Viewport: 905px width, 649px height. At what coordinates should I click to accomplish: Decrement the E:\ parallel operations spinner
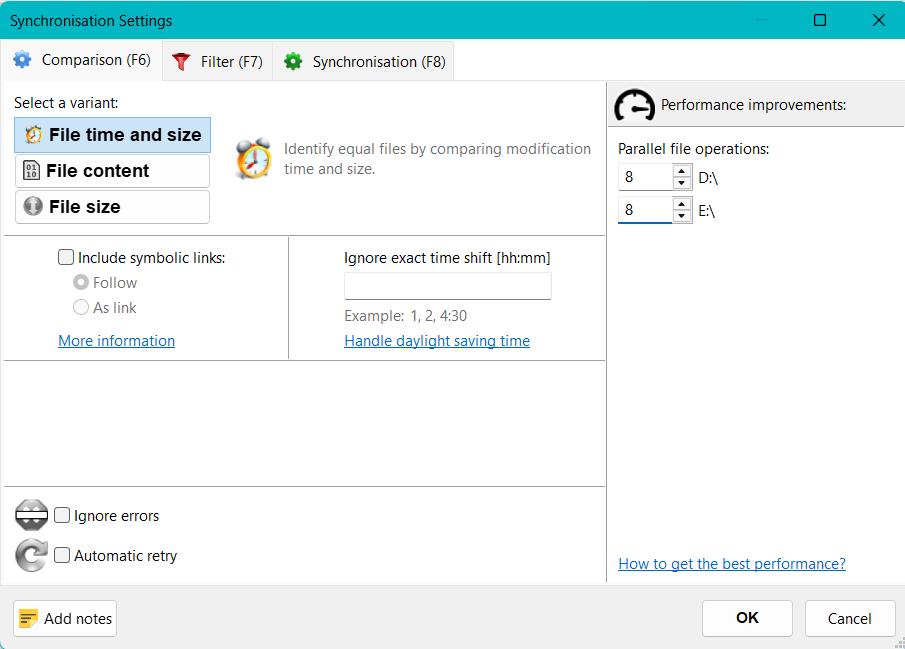click(682, 215)
